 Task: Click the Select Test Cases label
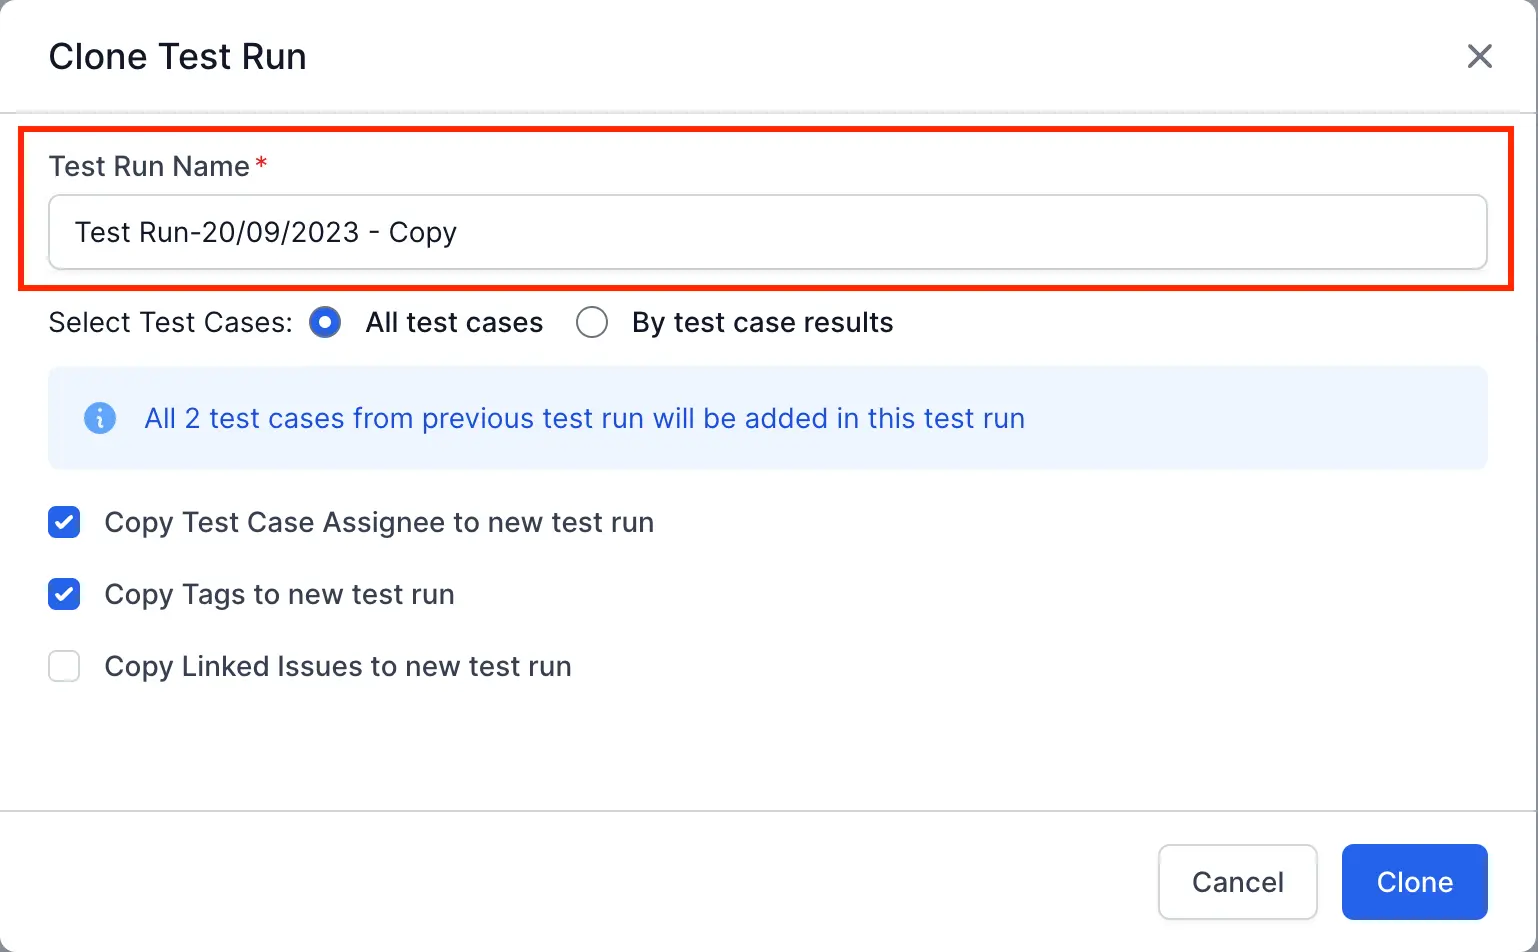[170, 323]
